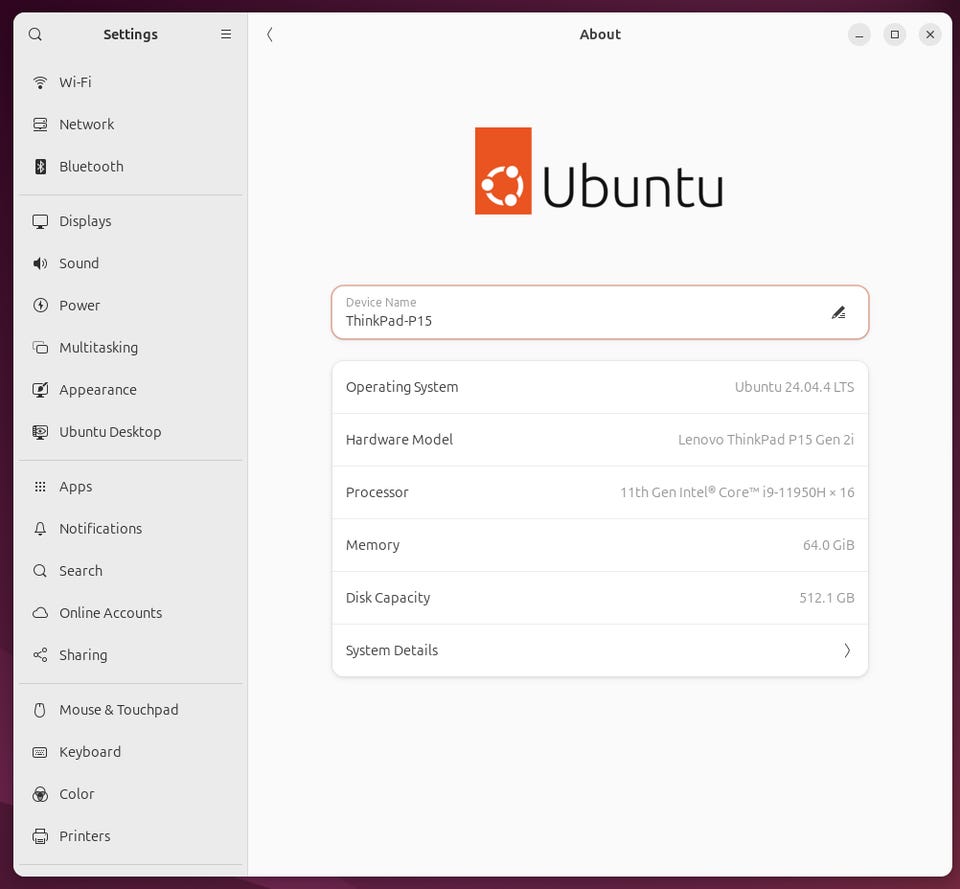
Task: Click the Bluetooth icon in sidebar
Action: (x=40, y=167)
